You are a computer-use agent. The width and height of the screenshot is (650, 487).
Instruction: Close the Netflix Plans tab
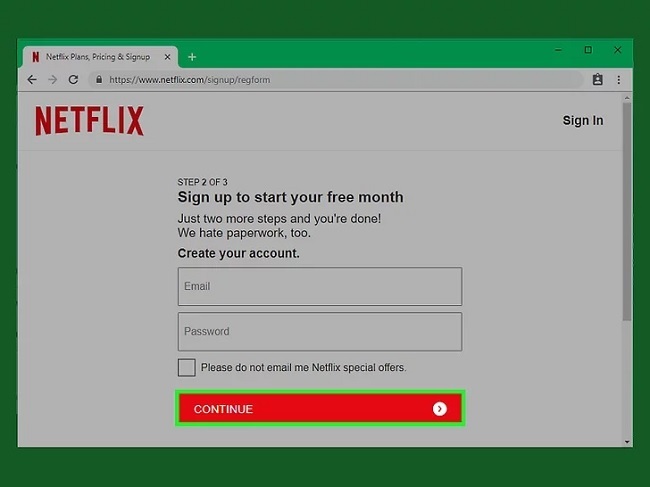pos(168,57)
